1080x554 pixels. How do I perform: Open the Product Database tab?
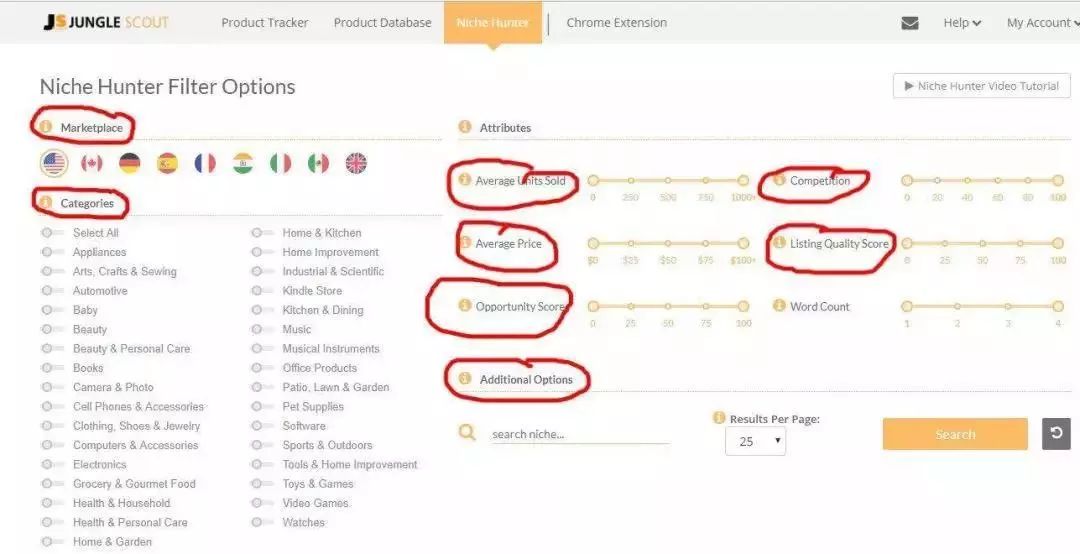pos(382,23)
